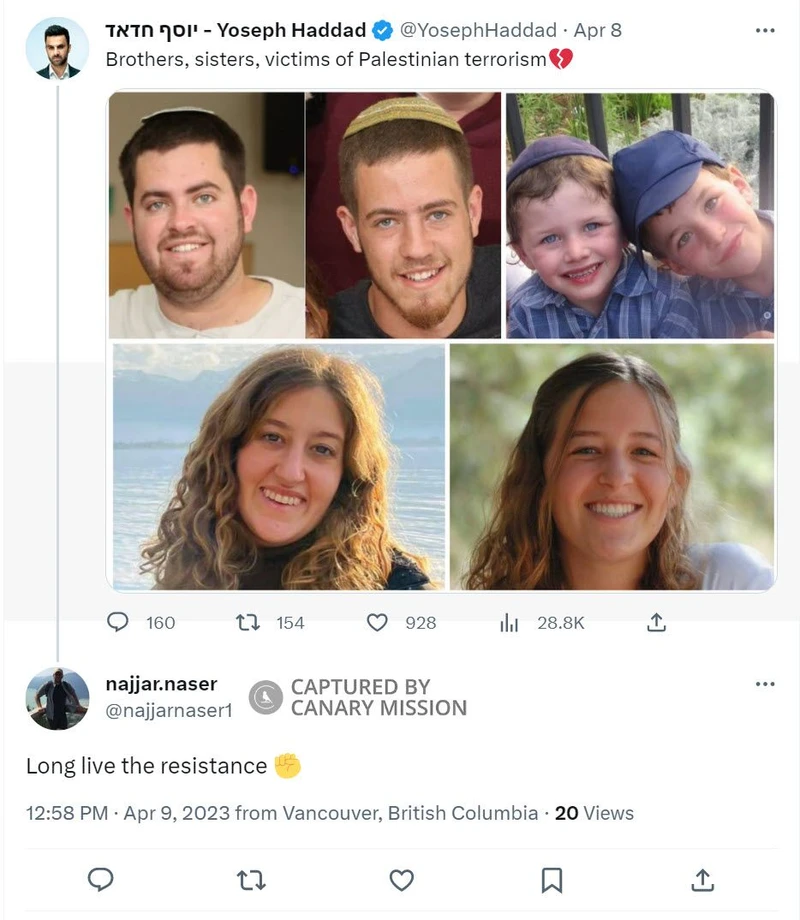Open more options on najjar.naser's reply
Screen dimensions: 800x920
[765, 684]
